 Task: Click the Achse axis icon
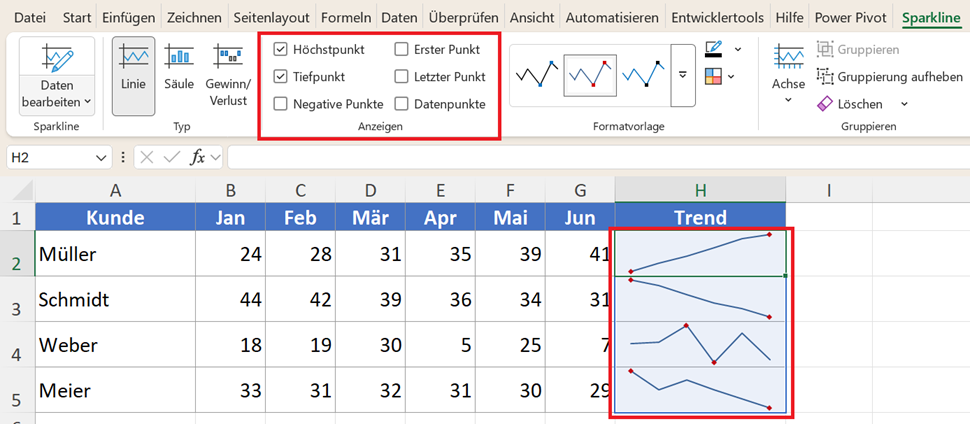[789, 58]
